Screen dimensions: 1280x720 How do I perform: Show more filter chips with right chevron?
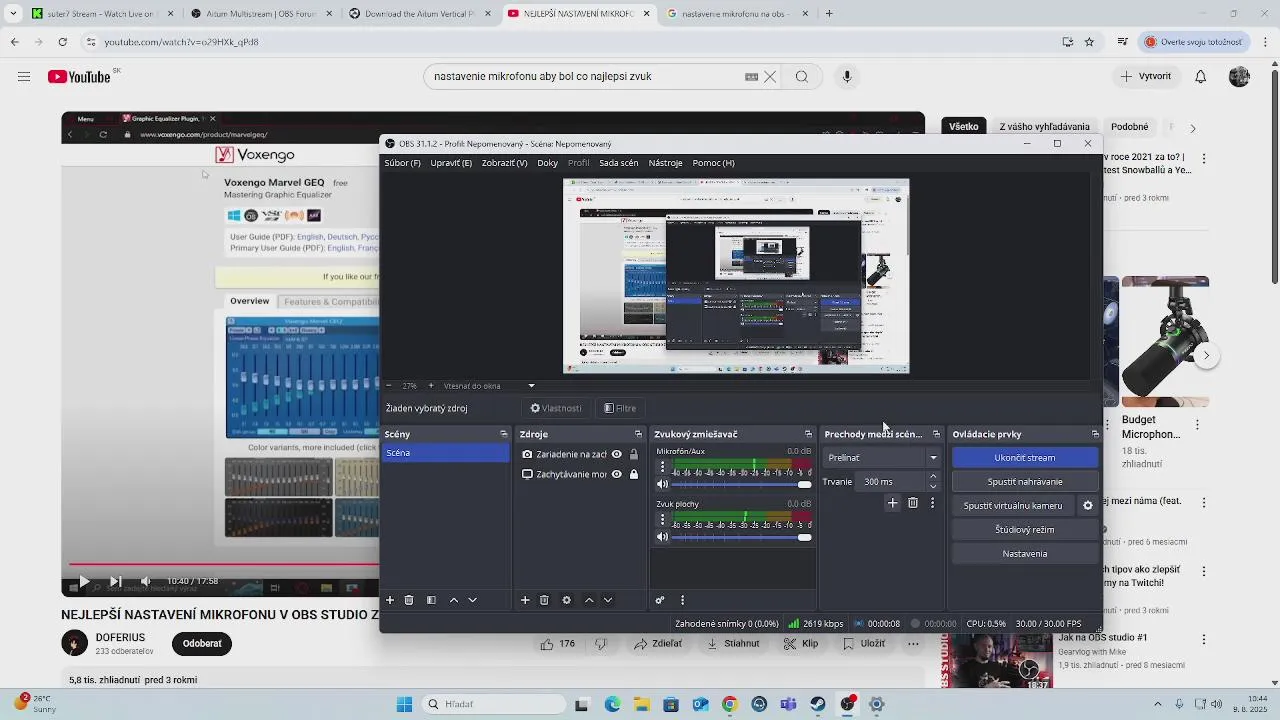click(x=1192, y=128)
